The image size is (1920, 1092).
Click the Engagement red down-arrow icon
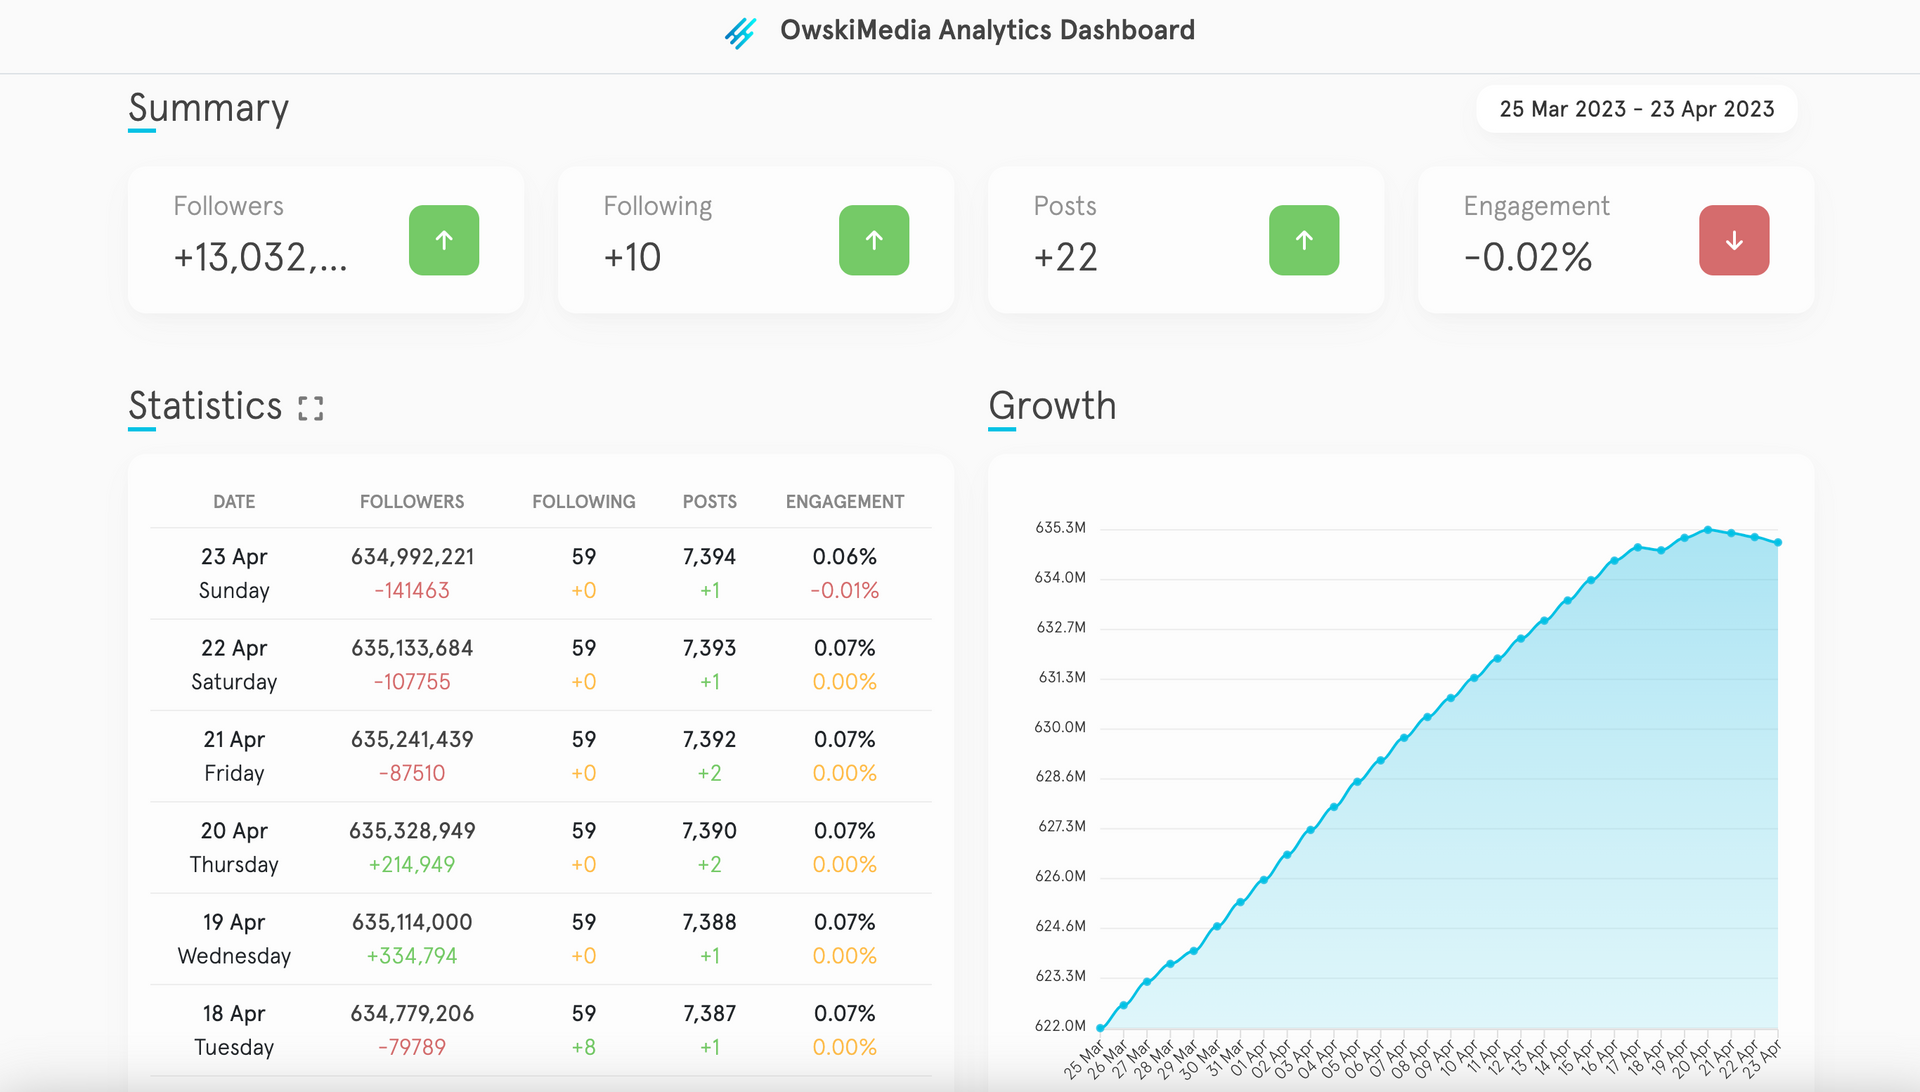tap(1734, 240)
